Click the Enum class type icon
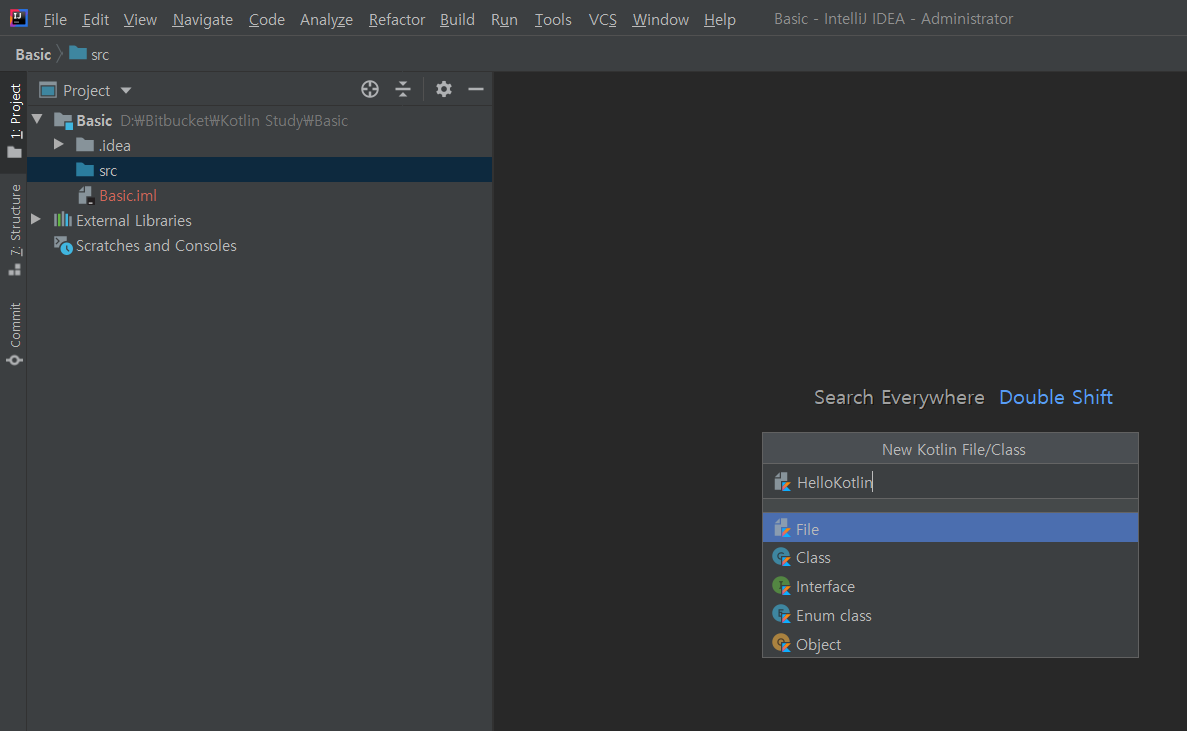 (781, 614)
